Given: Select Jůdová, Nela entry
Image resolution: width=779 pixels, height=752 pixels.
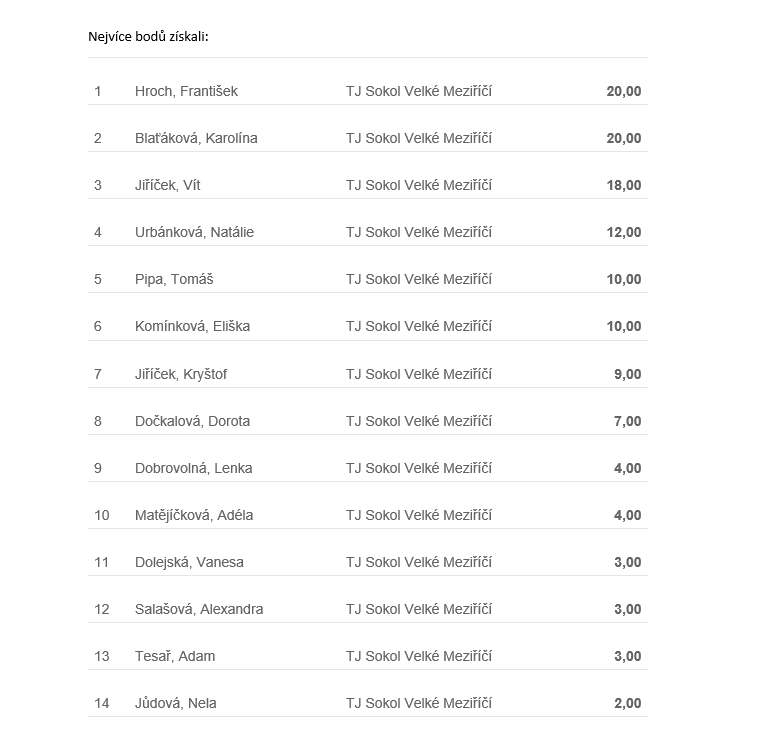Looking at the screenshot, I should coord(175,703).
